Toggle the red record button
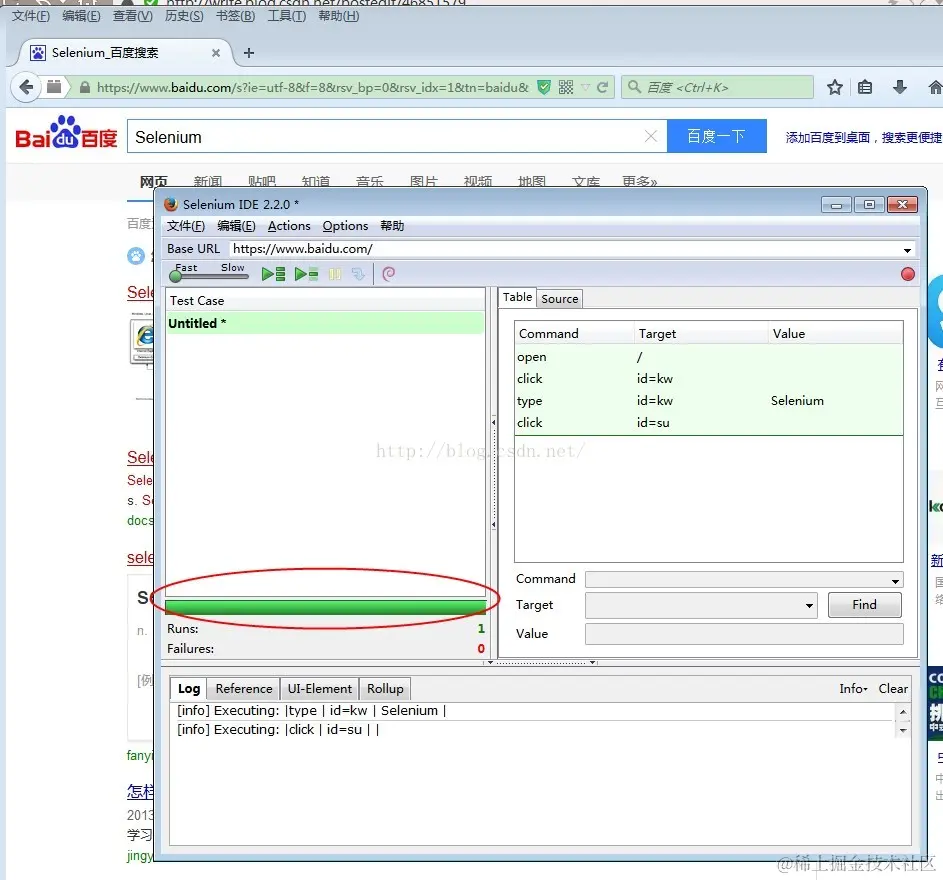 908,274
